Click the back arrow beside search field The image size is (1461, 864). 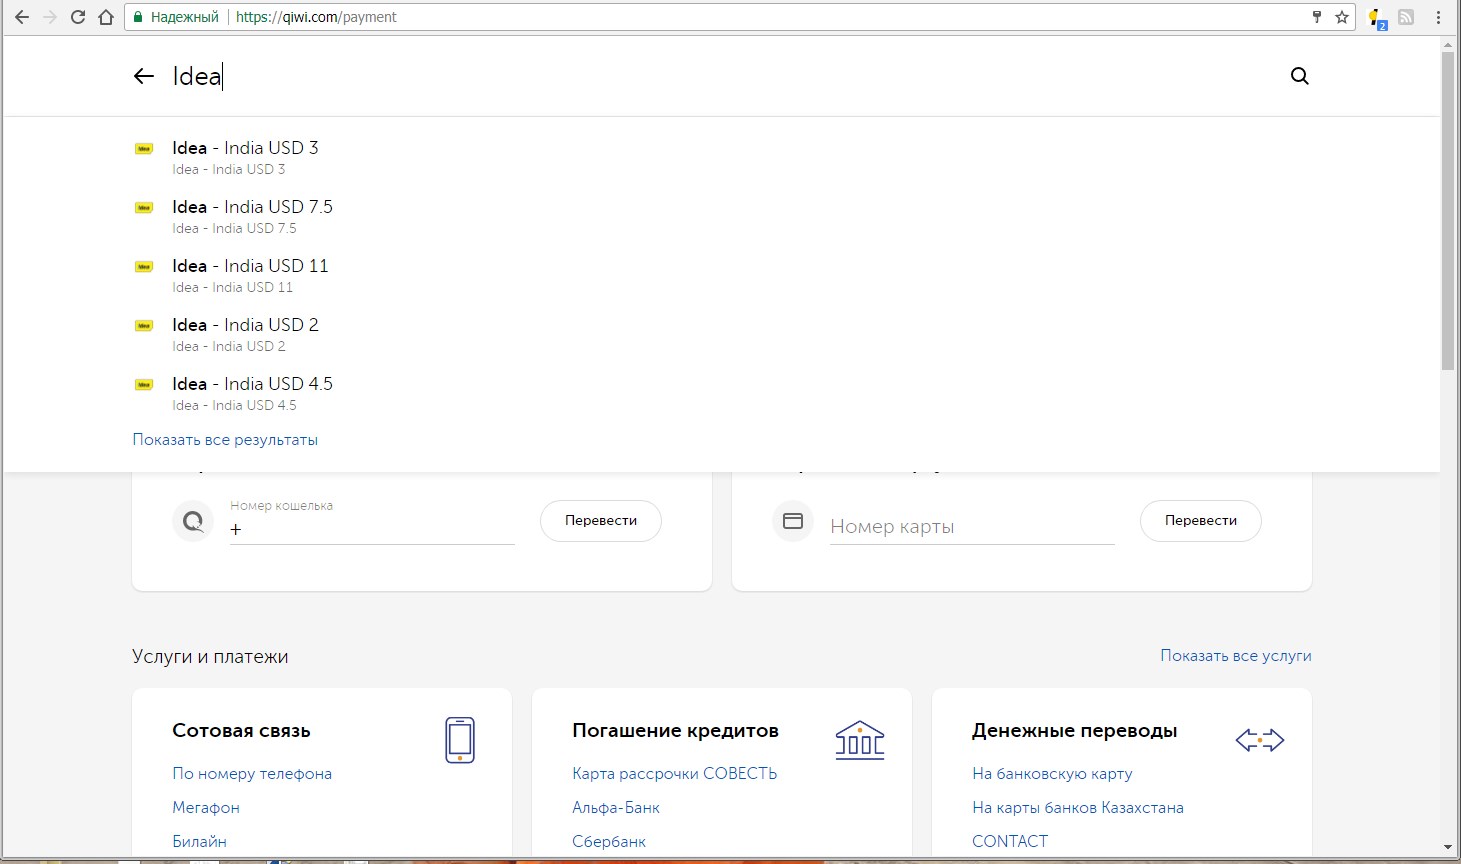point(144,76)
